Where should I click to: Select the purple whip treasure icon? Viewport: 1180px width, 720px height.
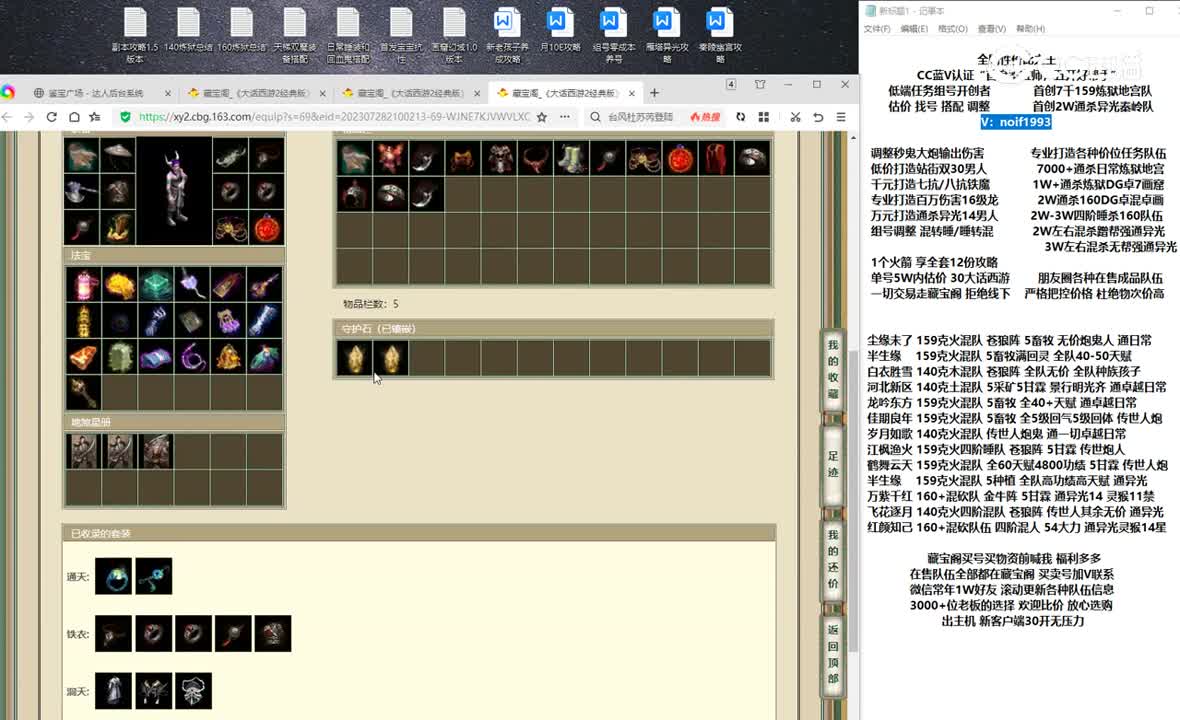[x=193, y=357]
